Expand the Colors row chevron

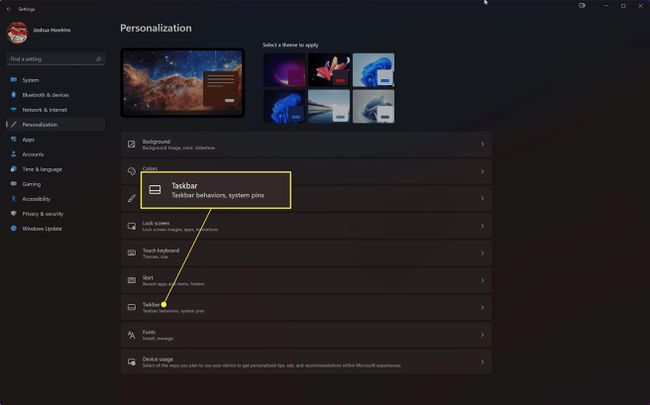tap(483, 171)
